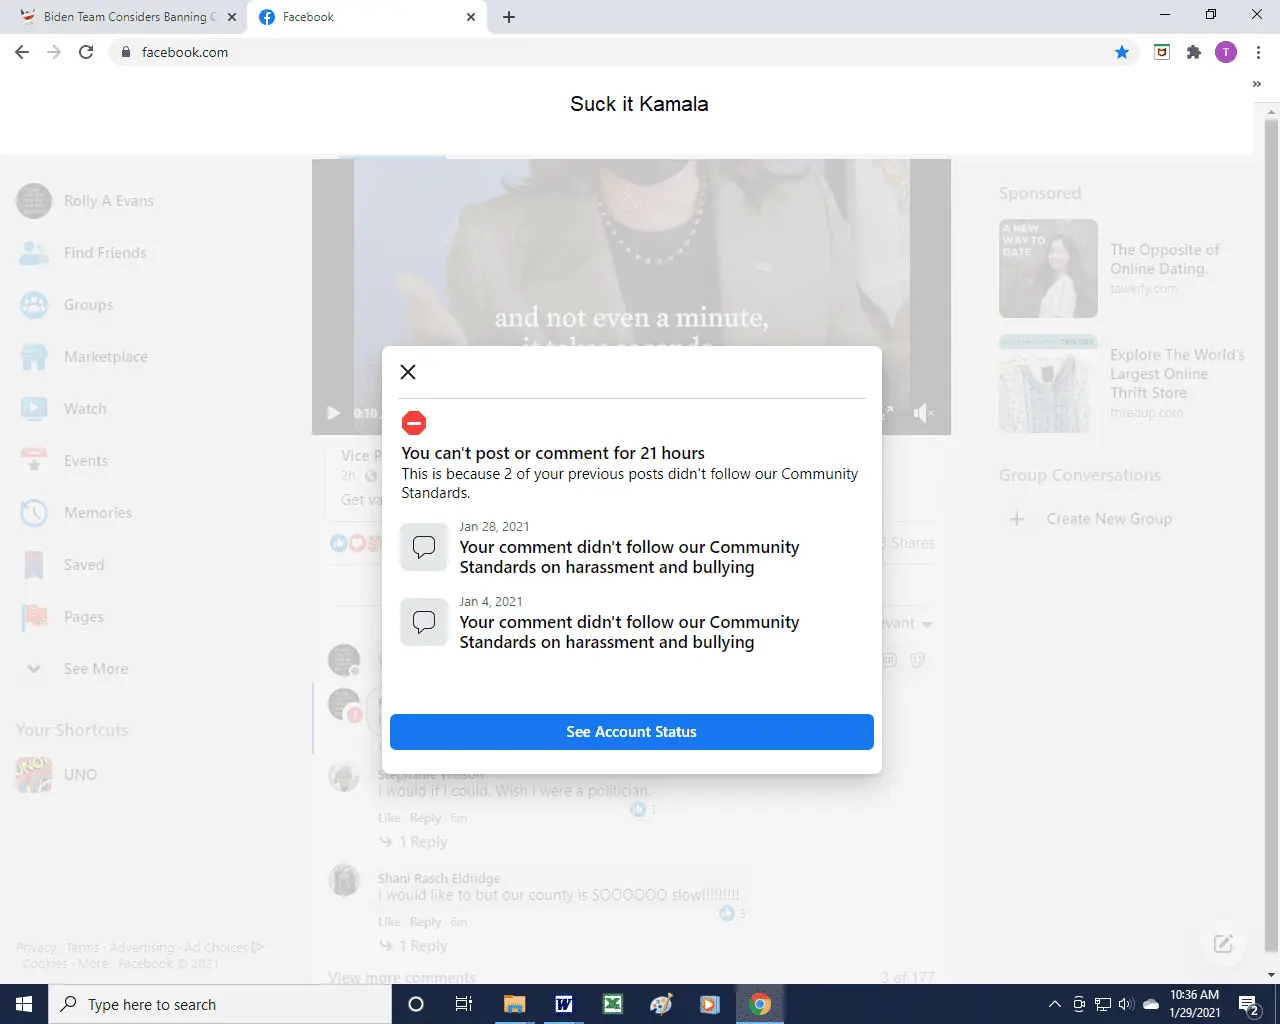Expand See More in the sidebar
The image size is (1280, 1024).
[95, 669]
